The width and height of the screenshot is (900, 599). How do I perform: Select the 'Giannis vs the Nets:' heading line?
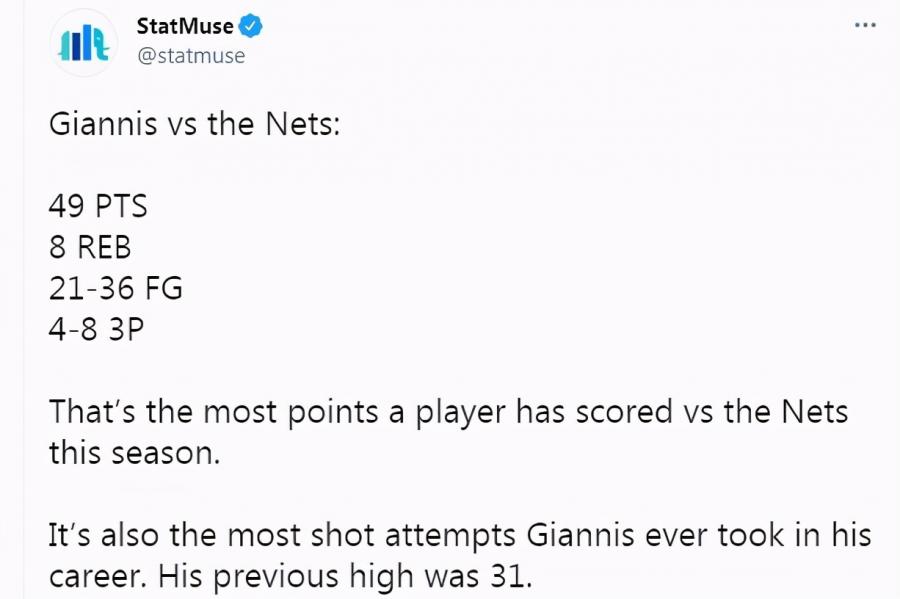[x=195, y=123]
